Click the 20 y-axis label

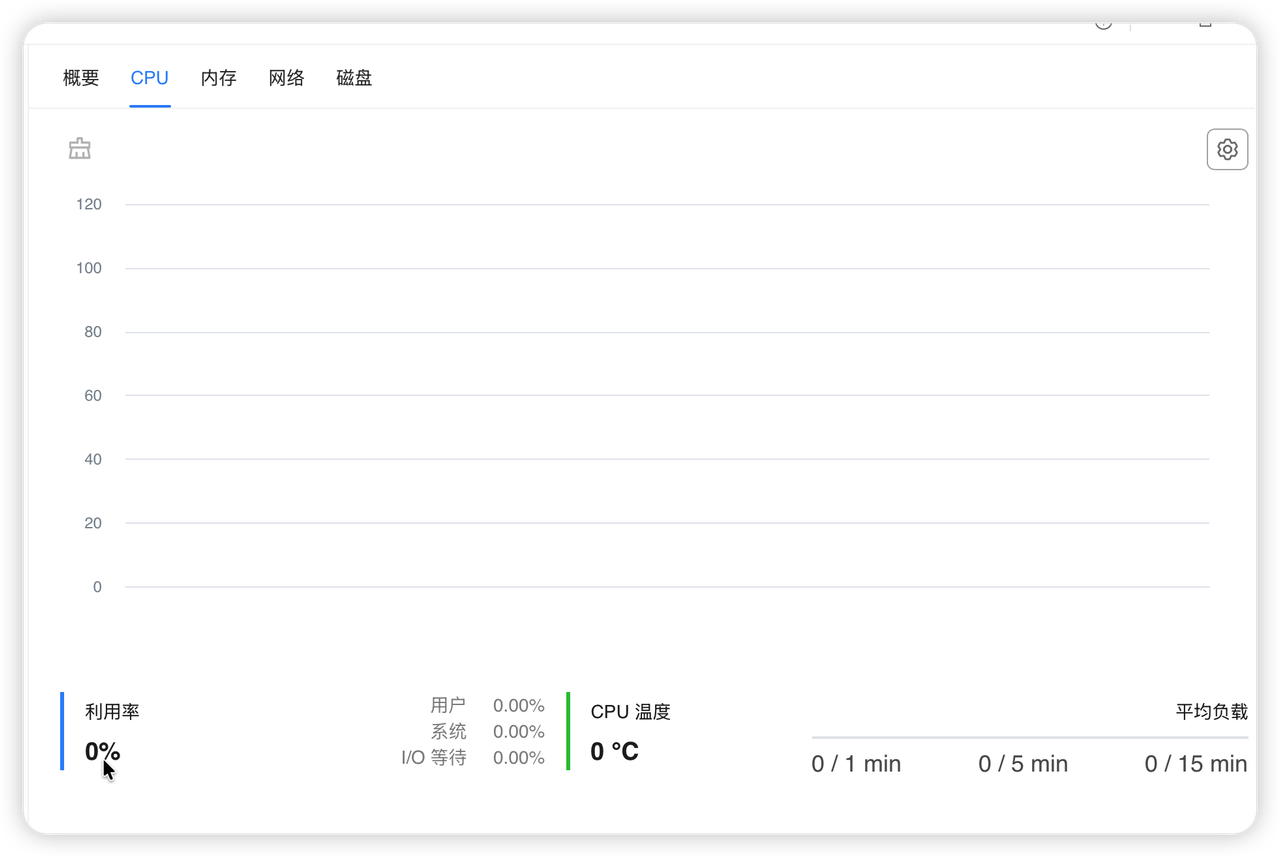[93, 523]
